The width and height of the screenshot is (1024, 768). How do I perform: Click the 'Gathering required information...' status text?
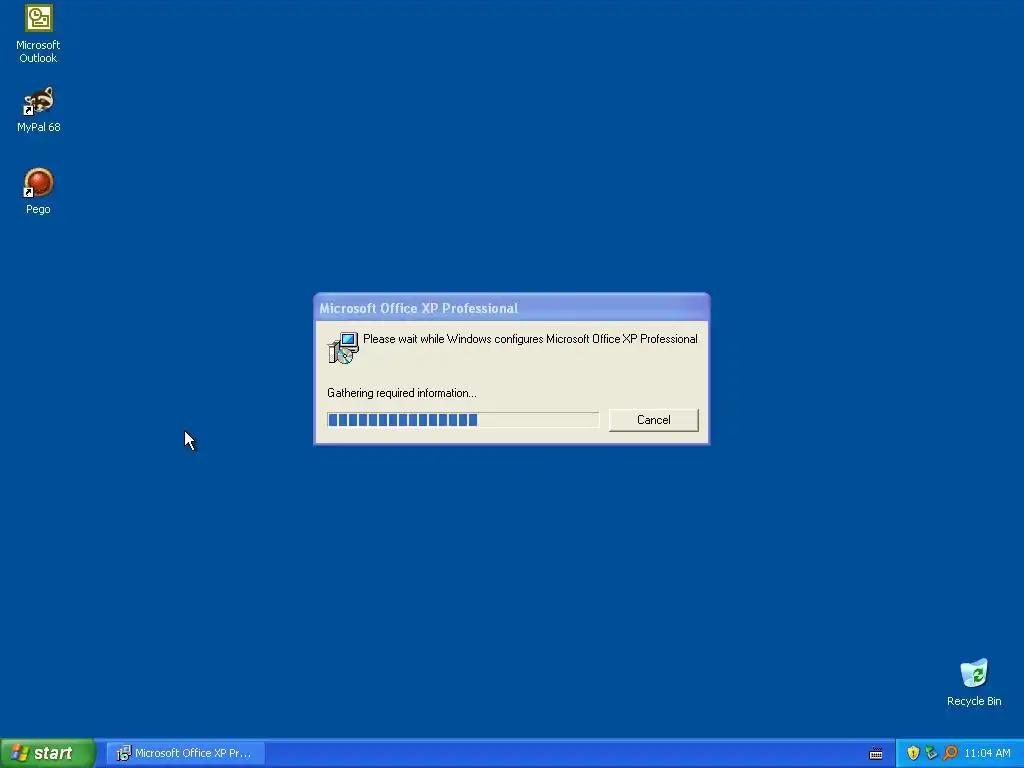[402, 393]
